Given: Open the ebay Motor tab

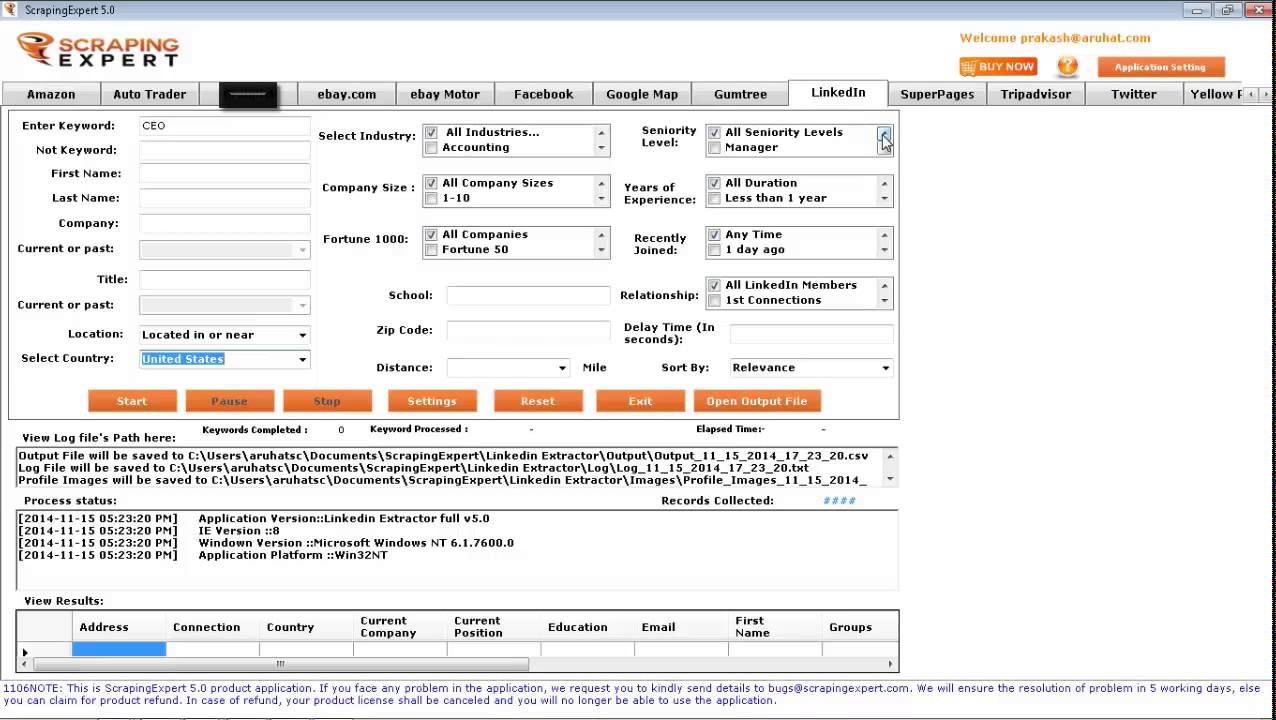Looking at the screenshot, I should pos(445,94).
